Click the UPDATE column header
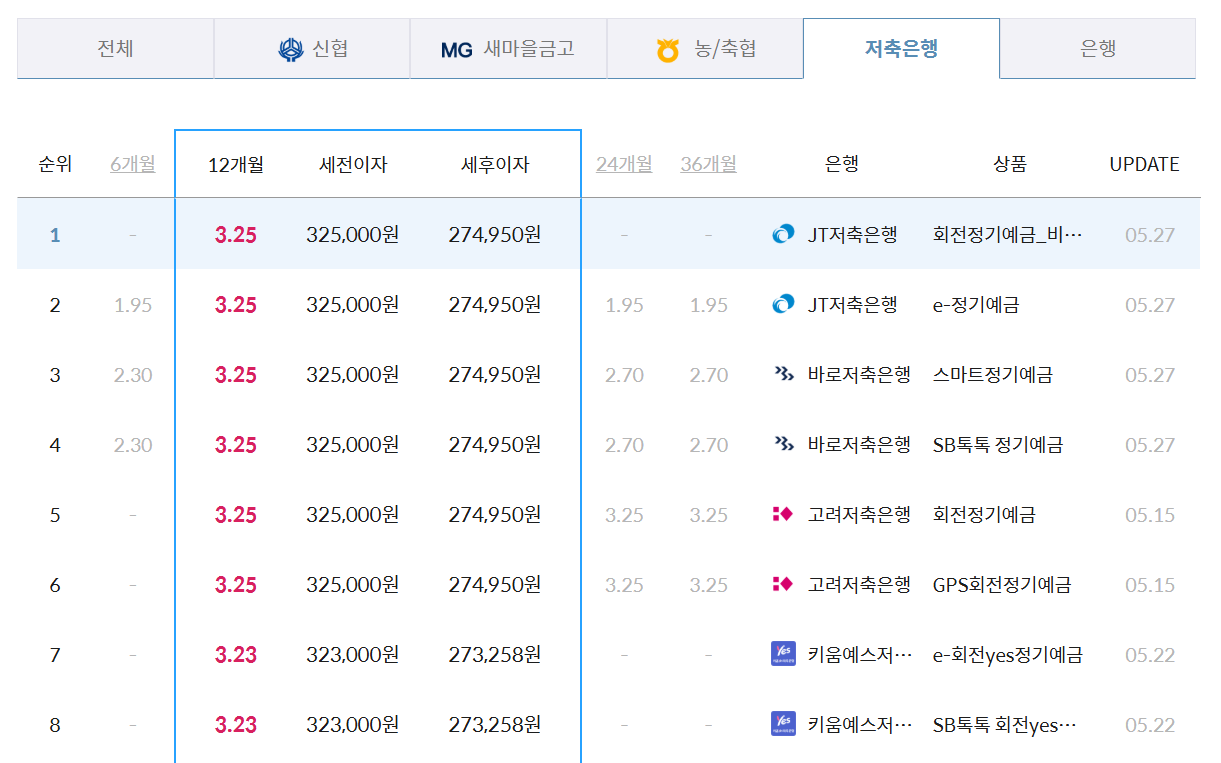The height and width of the screenshot is (763, 1221). tap(1144, 164)
